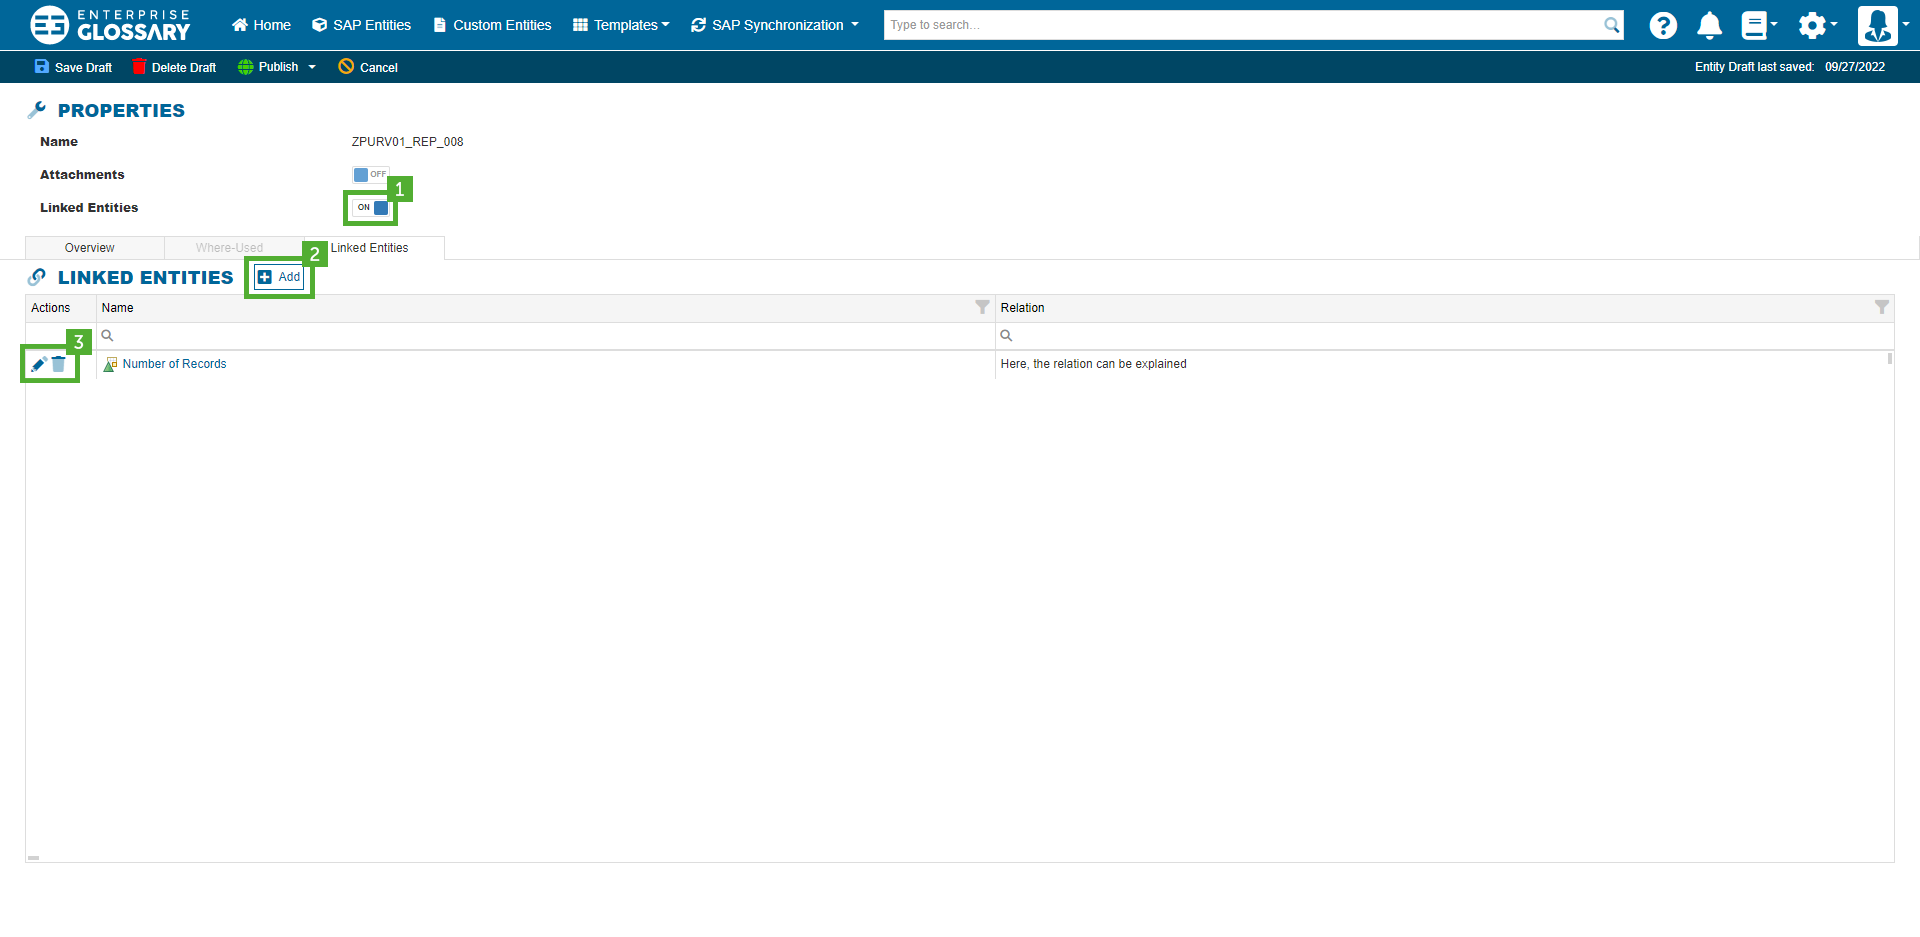Open the user profile avatar icon
The height and width of the screenshot is (937, 1920).
pos(1877,26)
